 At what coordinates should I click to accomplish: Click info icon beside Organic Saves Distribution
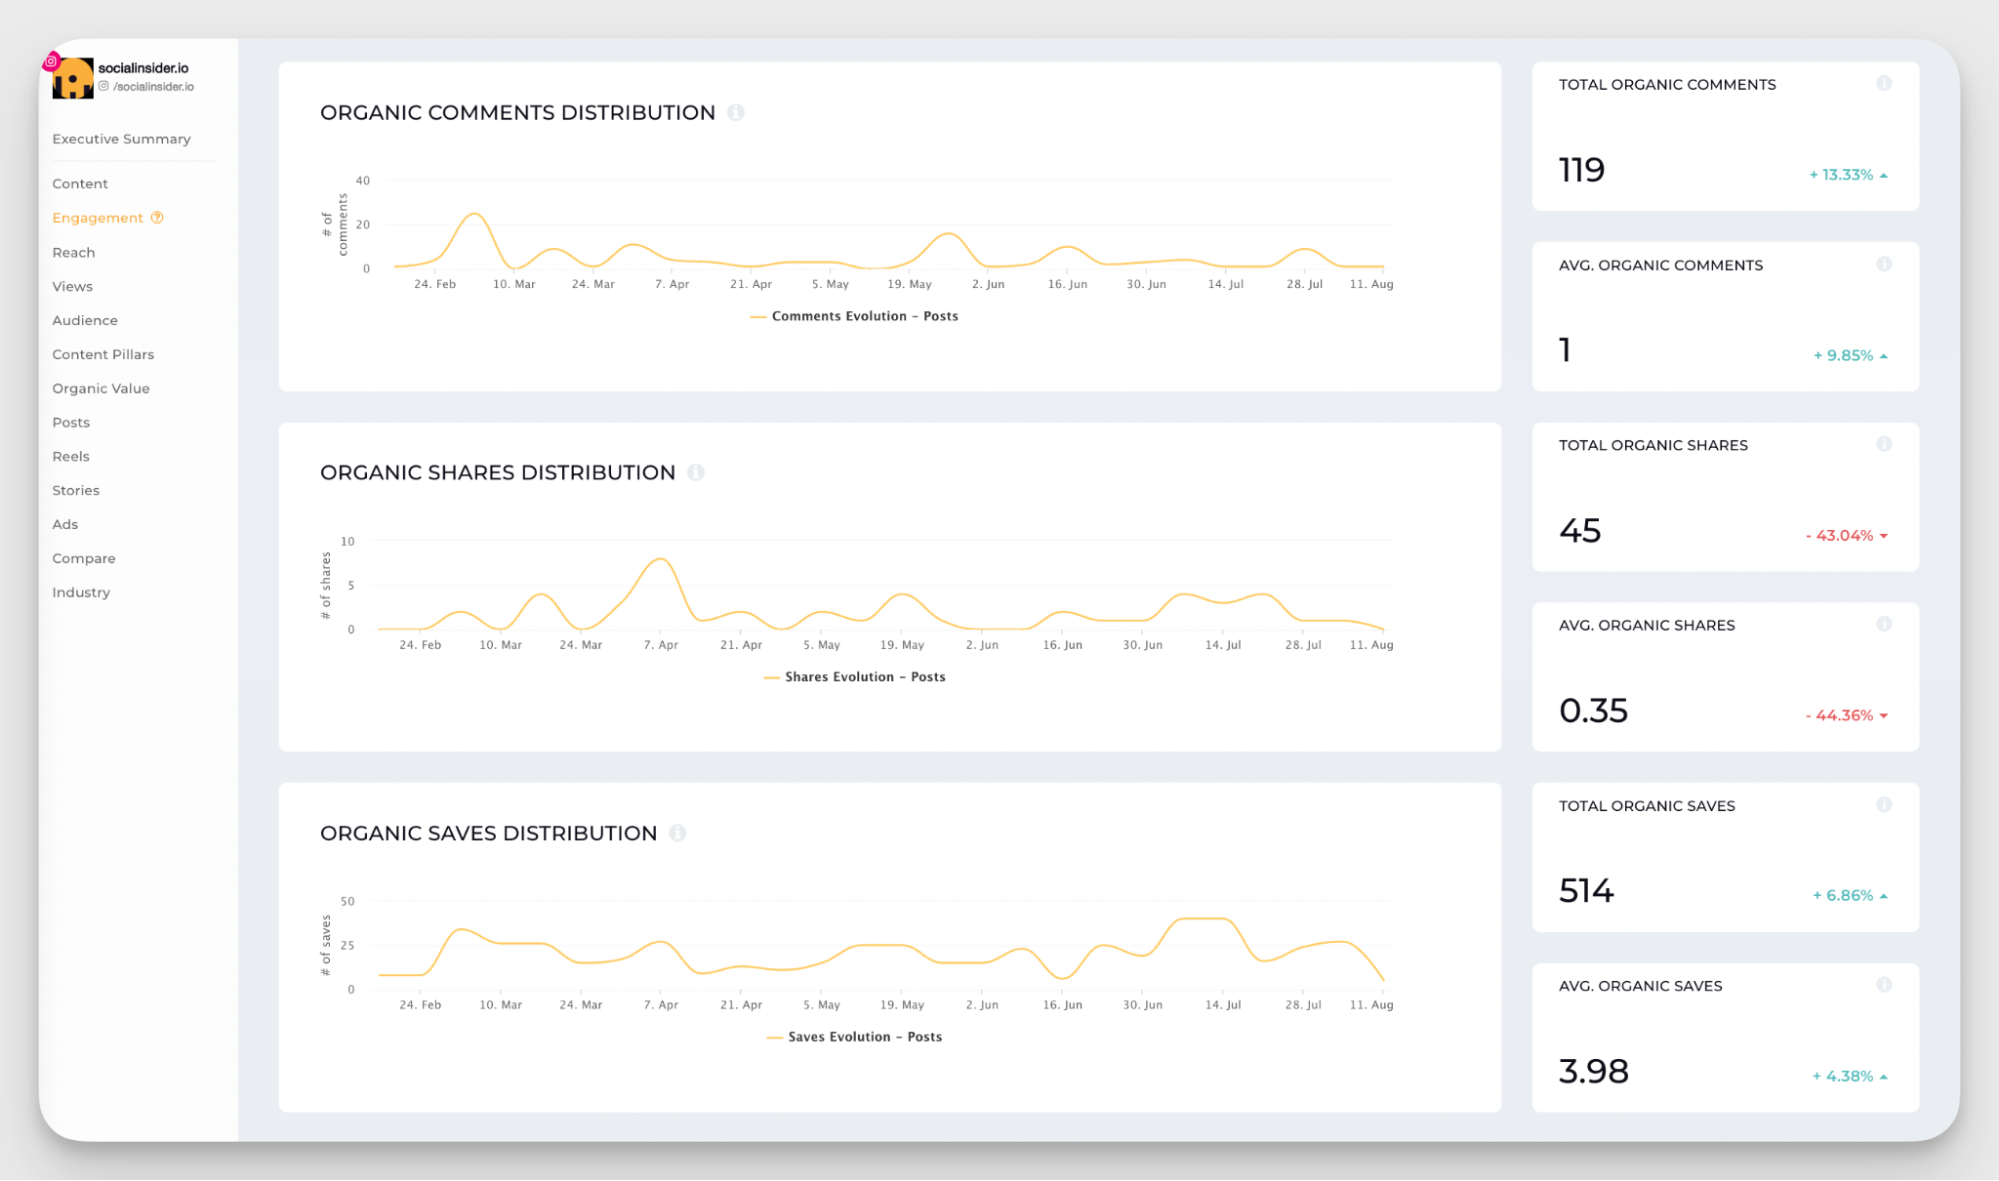coord(678,833)
